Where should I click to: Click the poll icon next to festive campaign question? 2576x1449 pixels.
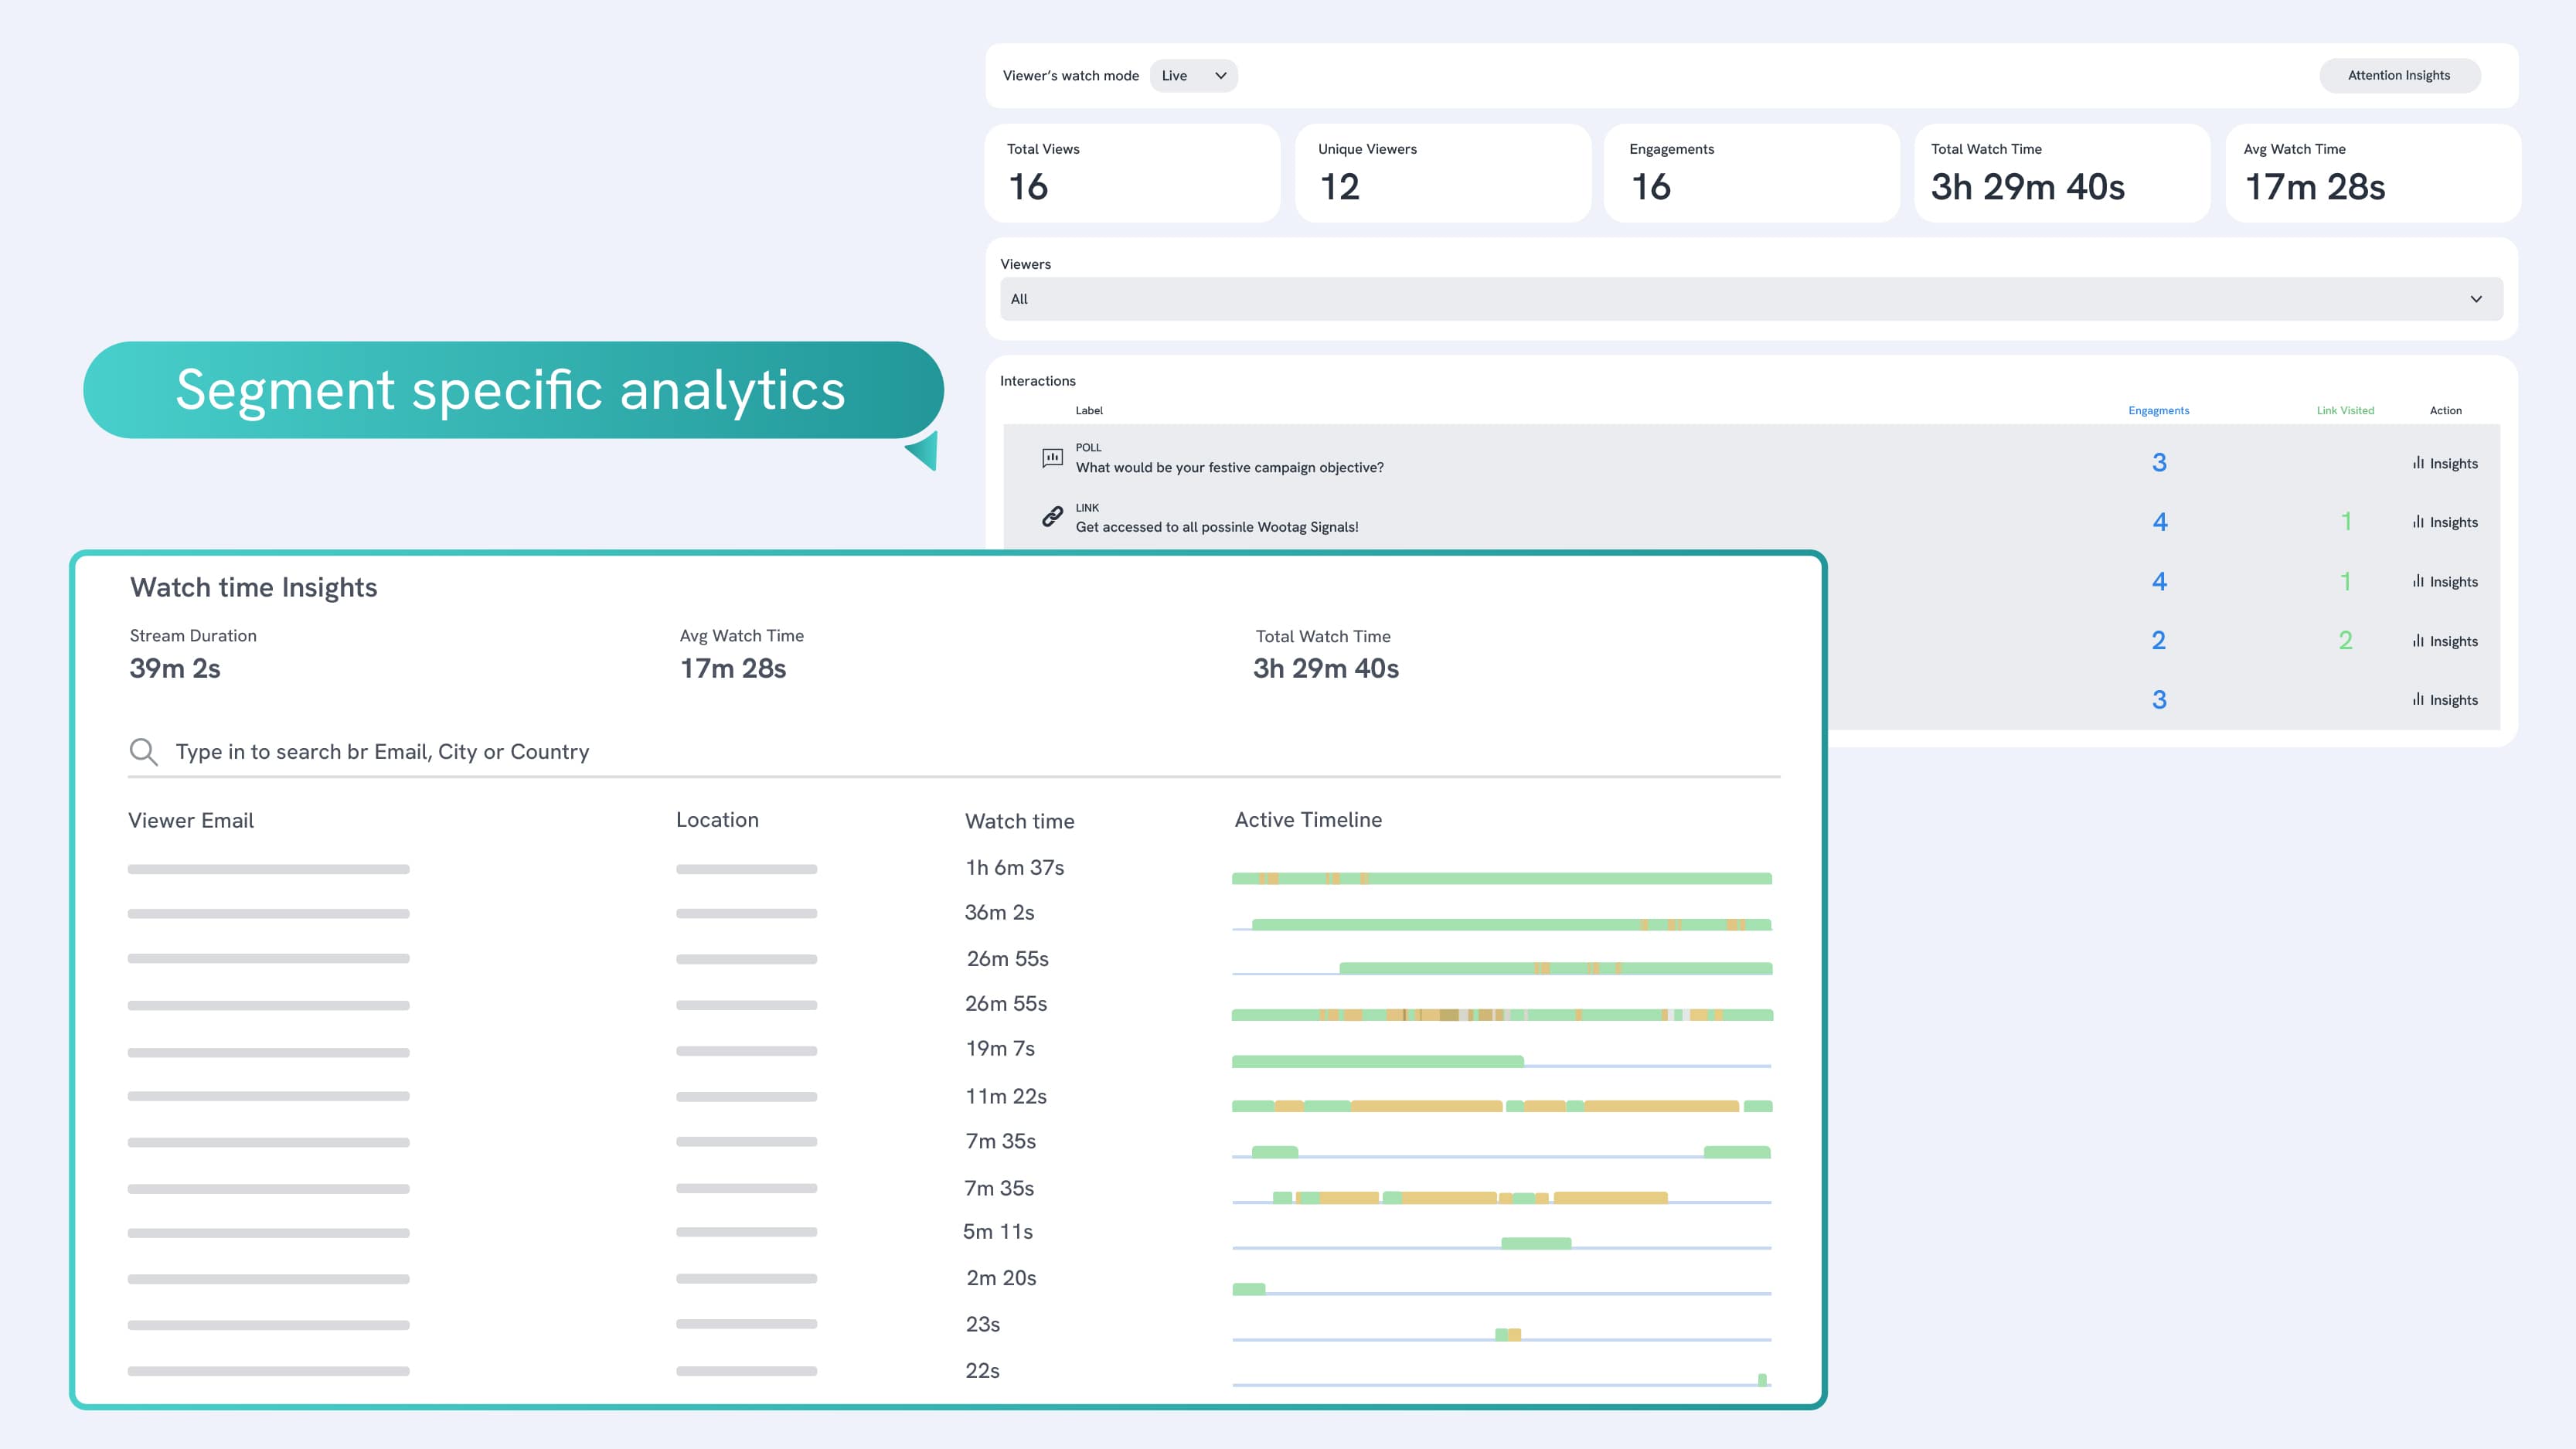tap(1051, 458)
